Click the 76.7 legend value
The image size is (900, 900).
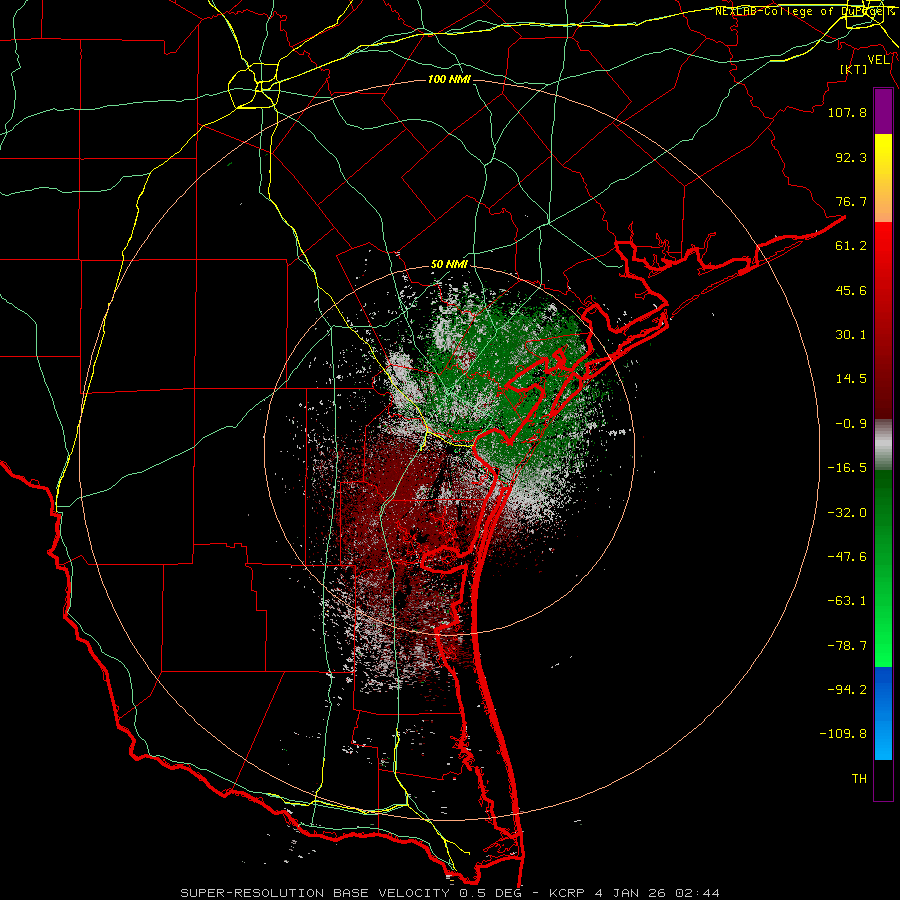pyautogui.click(x=851, y=201)
